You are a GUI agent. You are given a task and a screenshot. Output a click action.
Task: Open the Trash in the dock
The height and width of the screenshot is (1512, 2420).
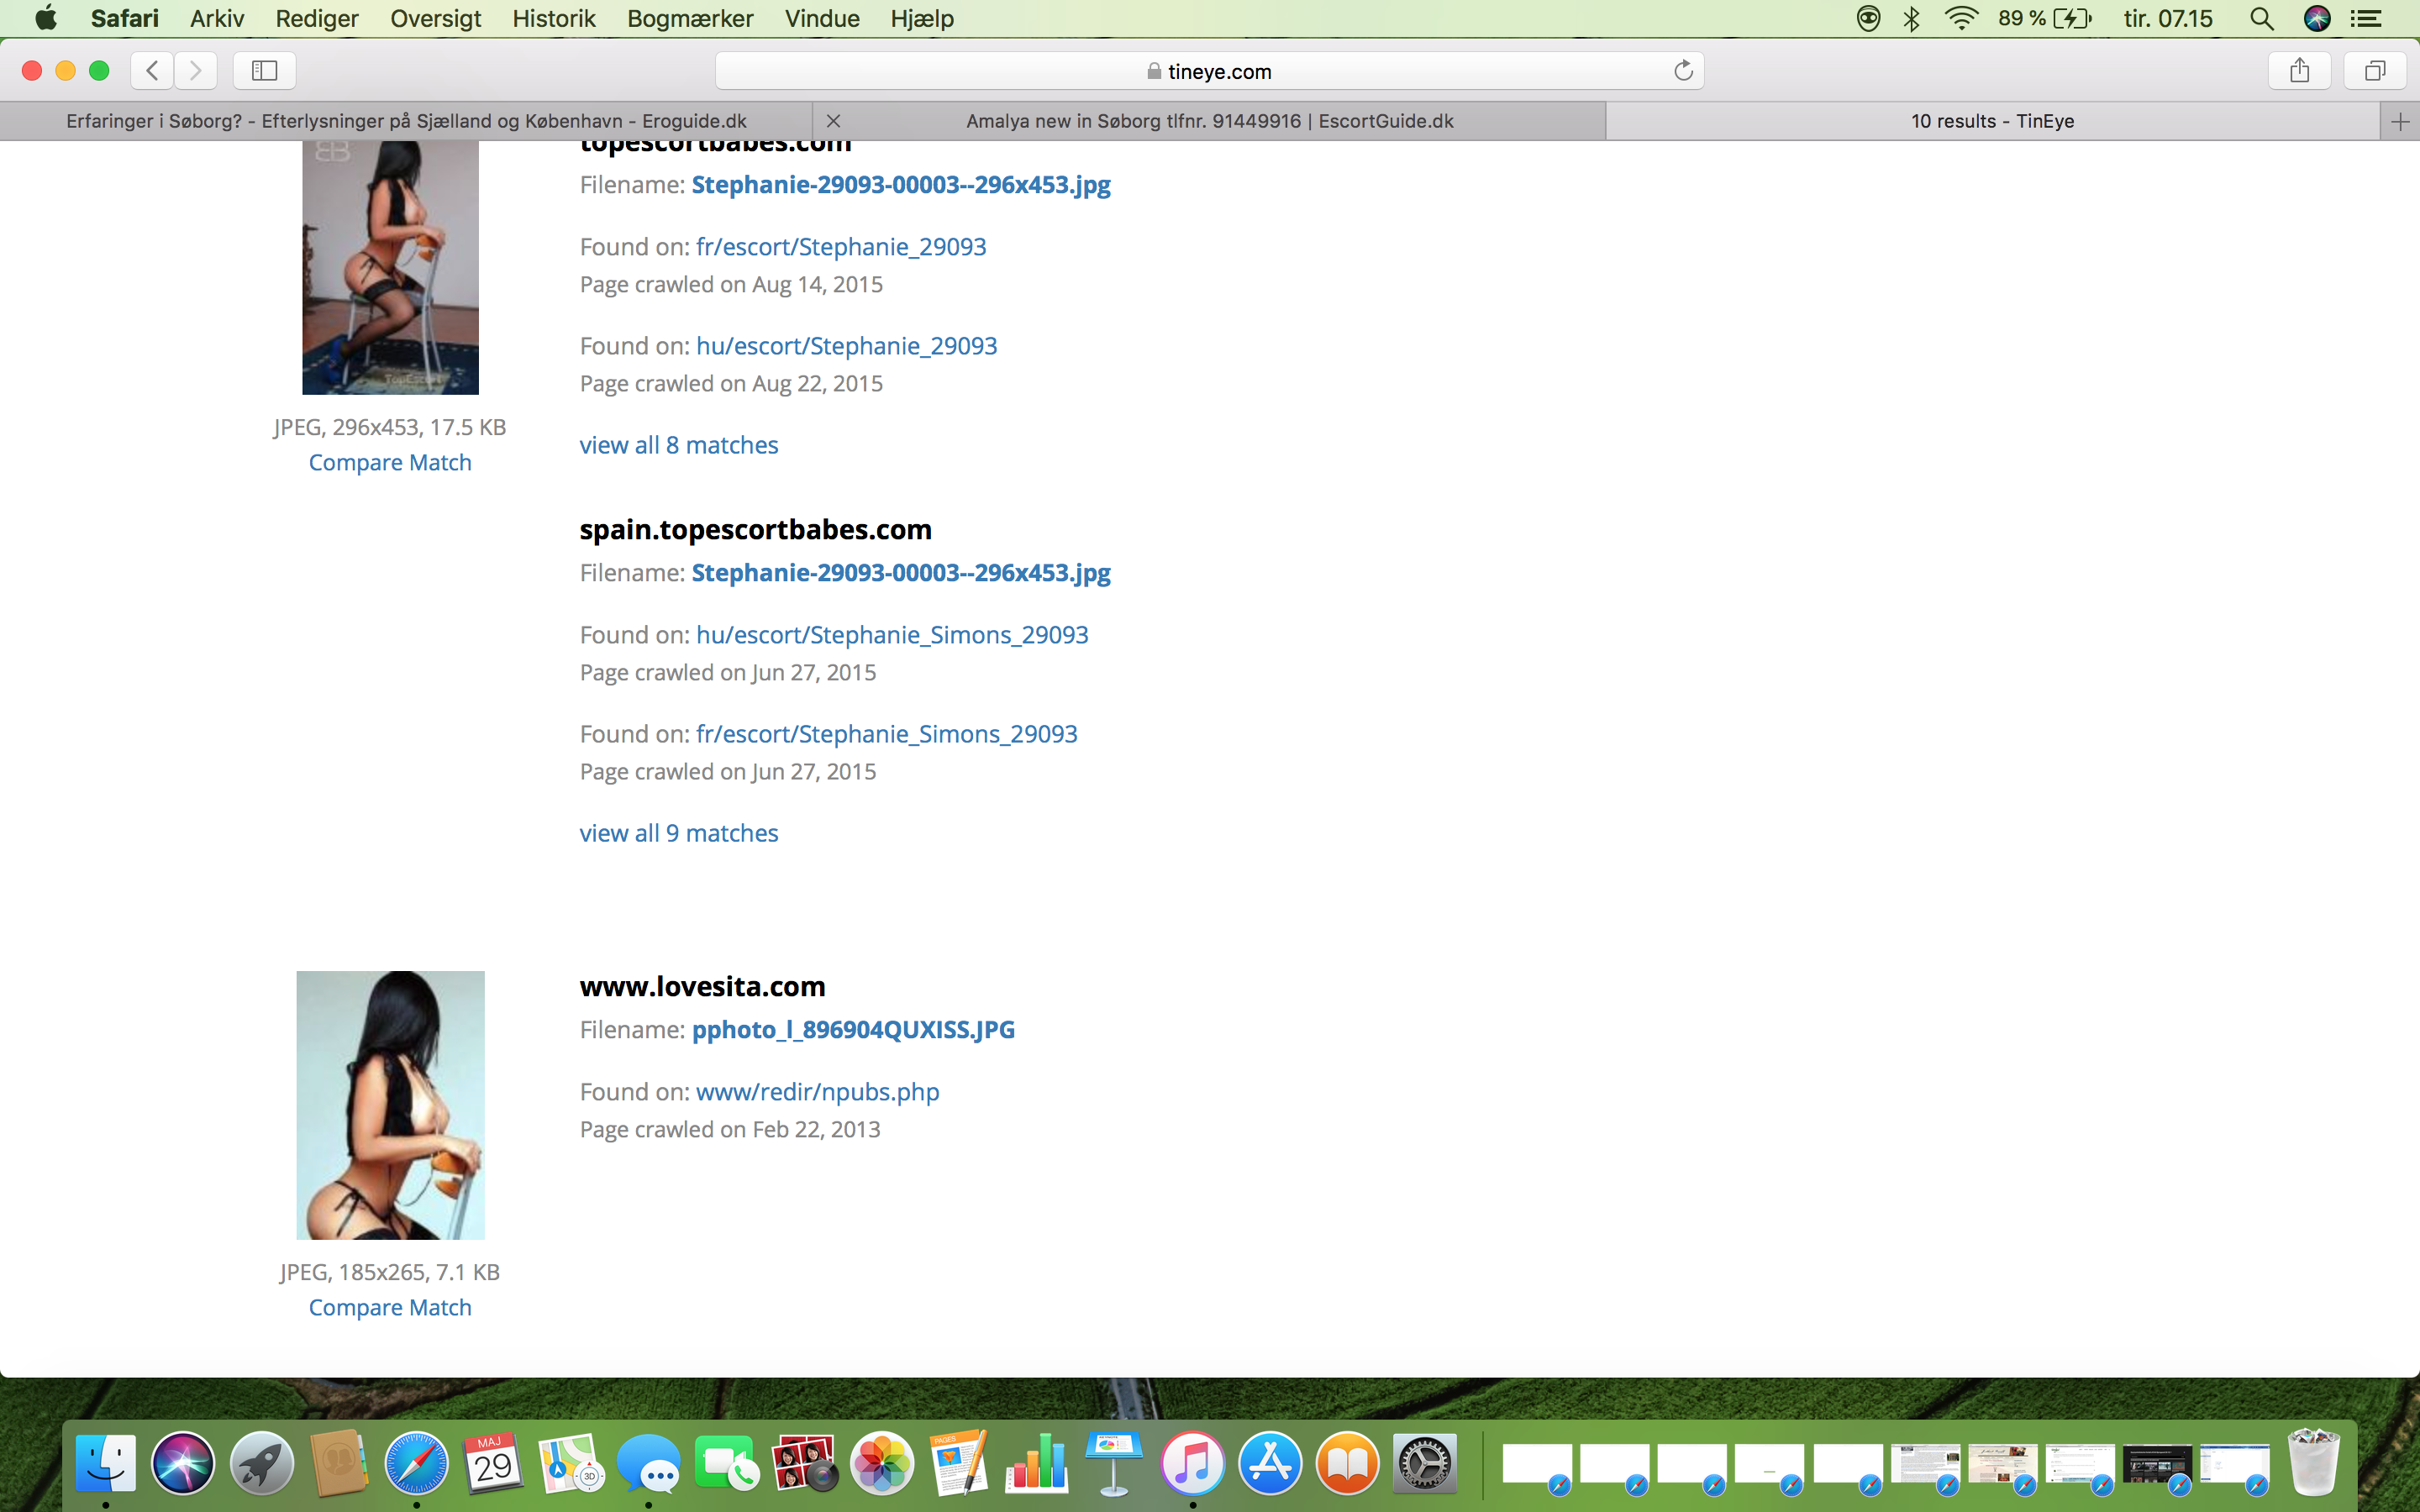pyautogui.click(x=2314, y=1463)
